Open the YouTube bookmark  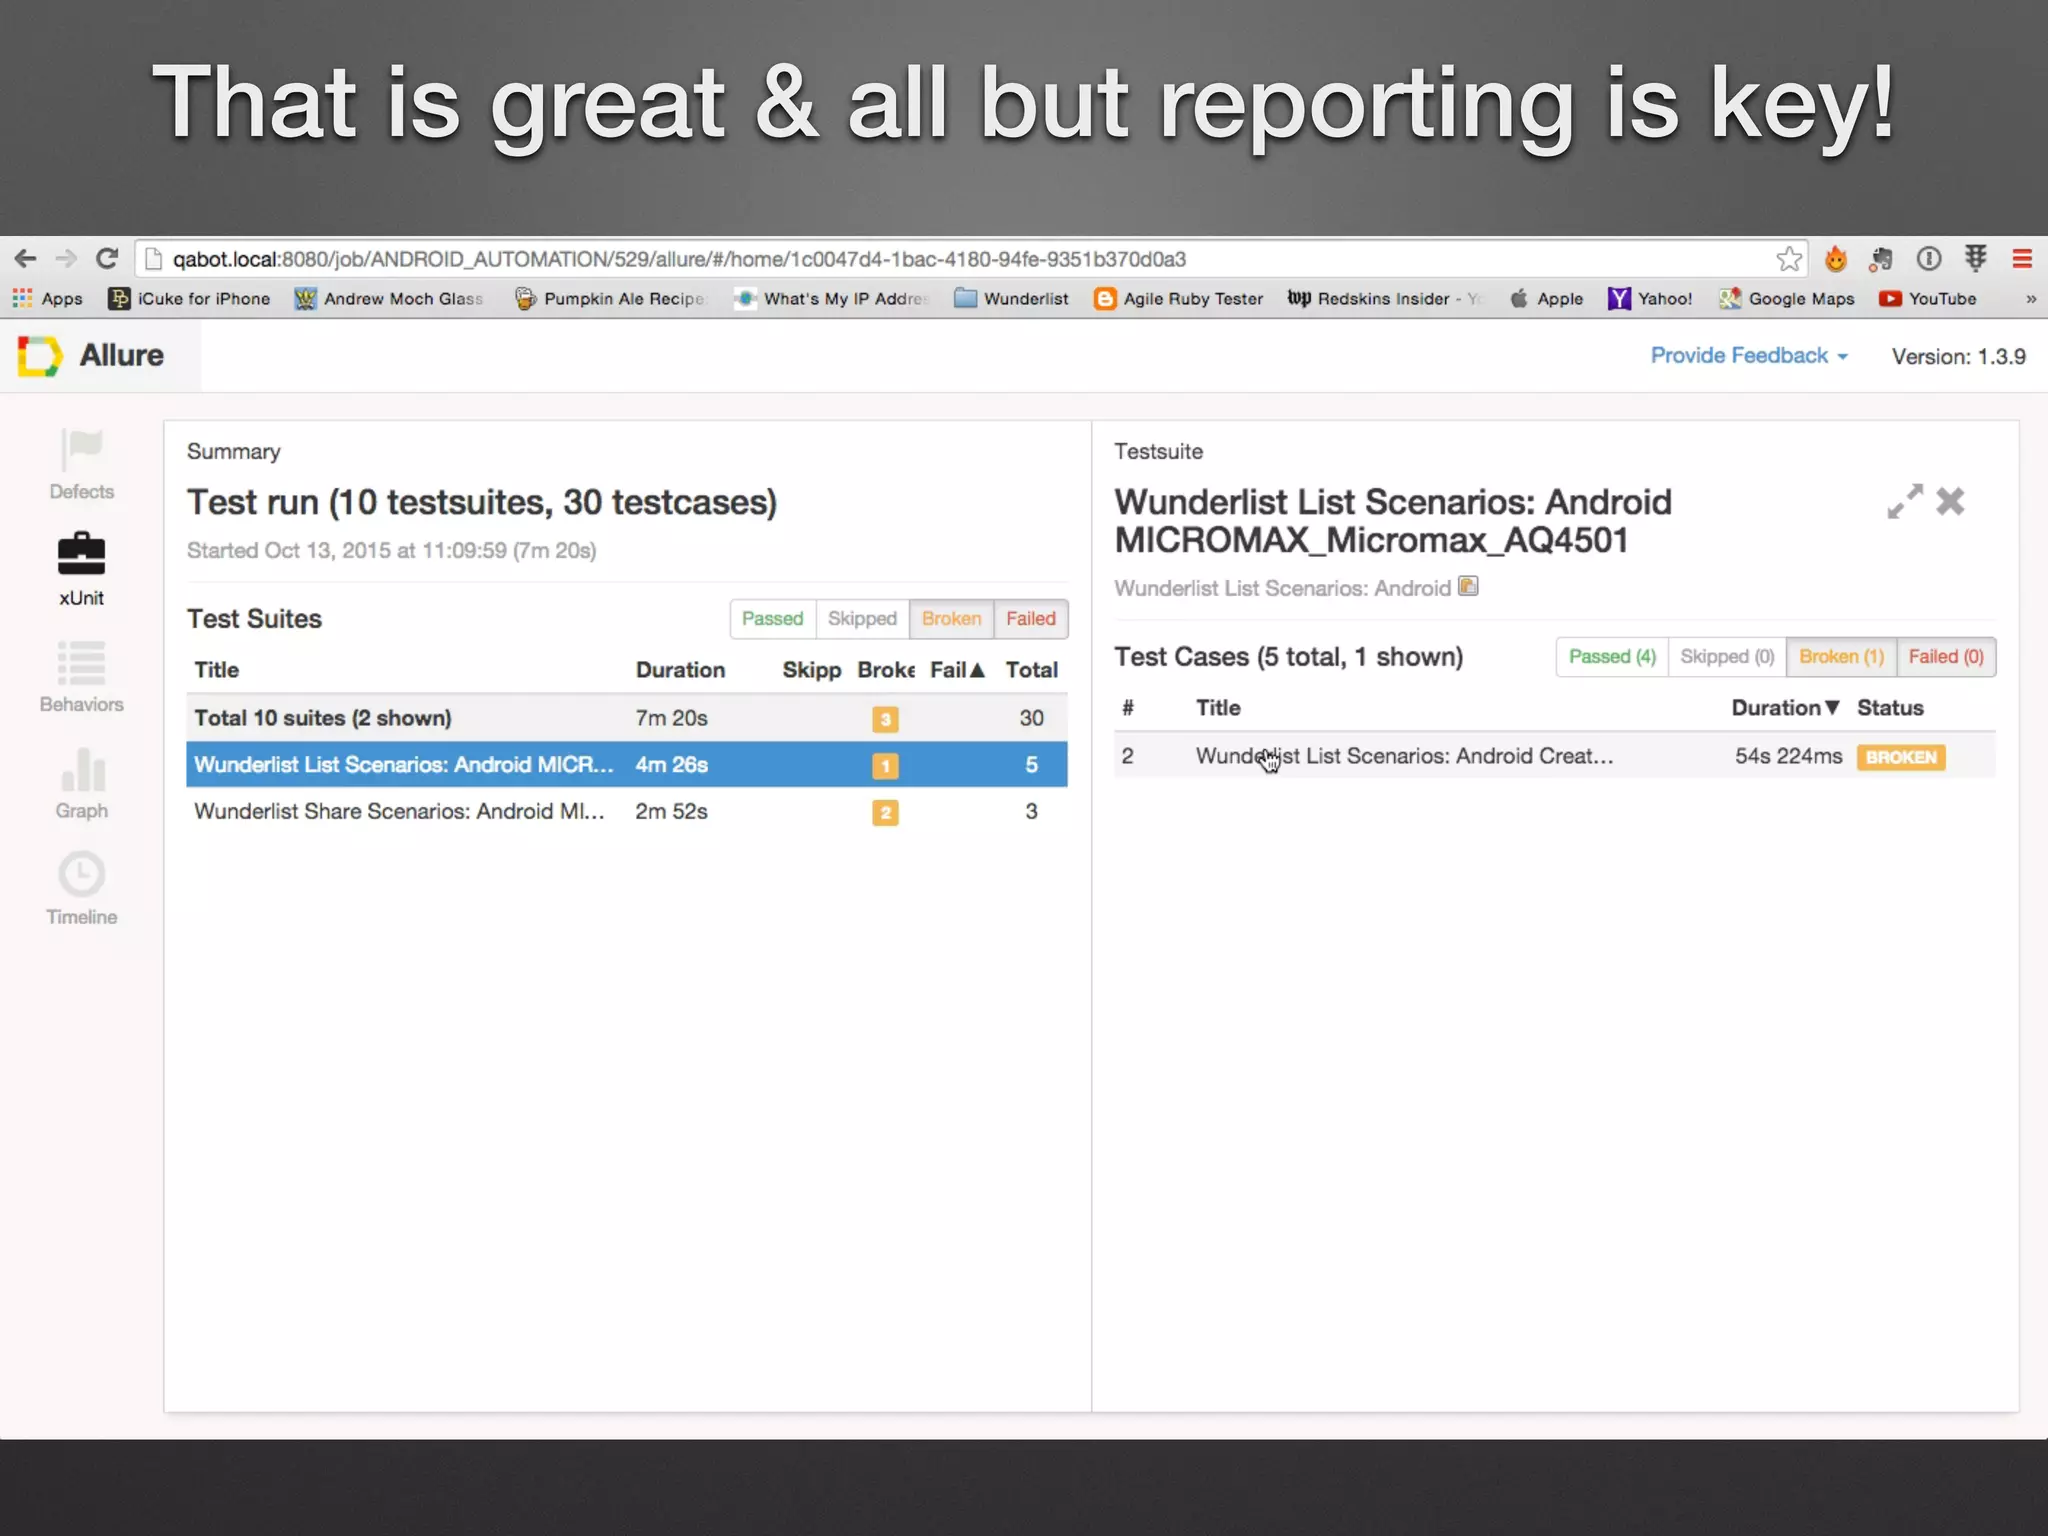[1927, 298]
